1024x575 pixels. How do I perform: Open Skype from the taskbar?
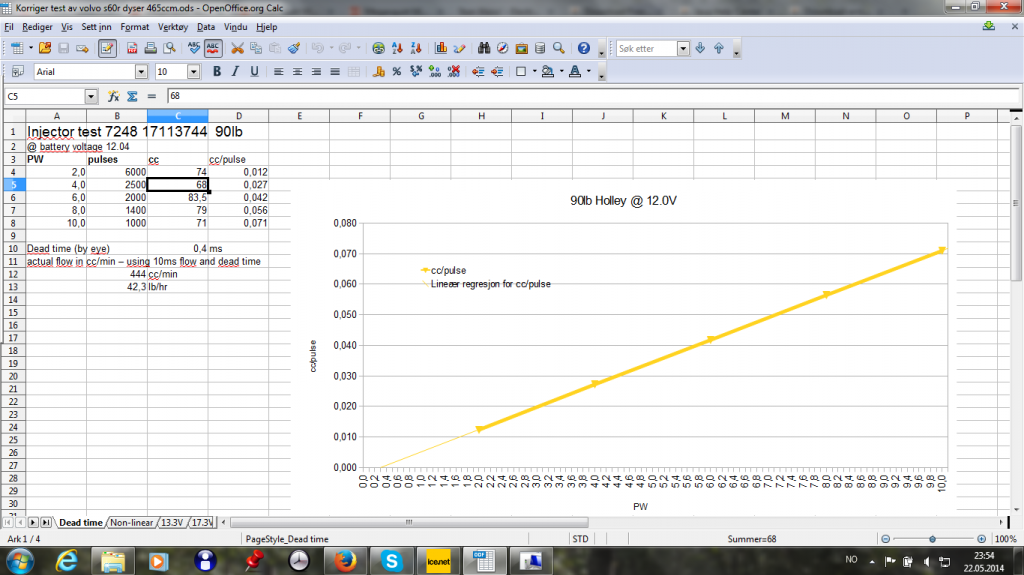392,561
